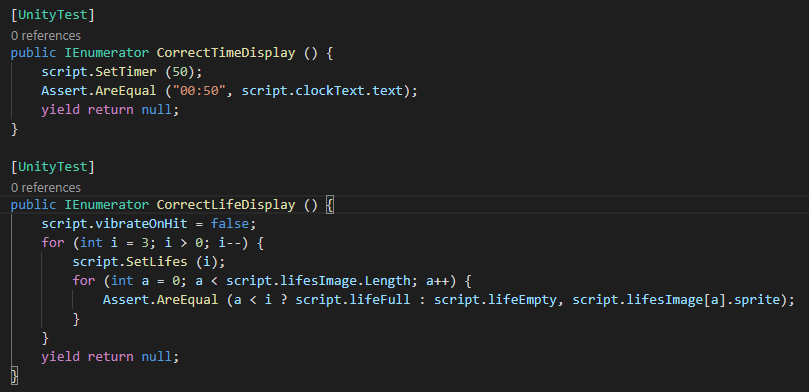Click the second [UnityTest] attribute
Image resolution: width=809 pixels, height=392 pixels.
(53, 167)
